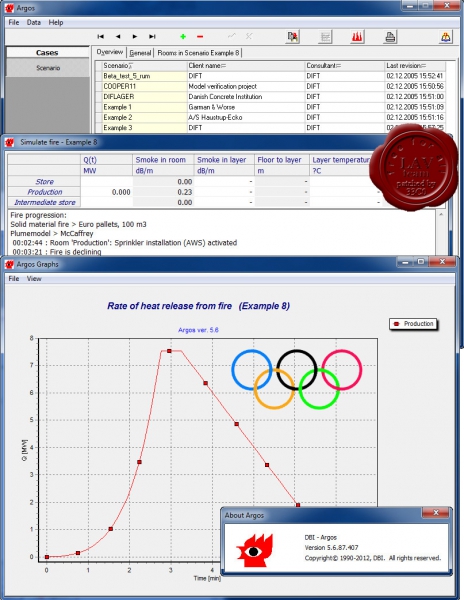Toggle Production series in graph legend
Viewport: 464px width, 600px height.
pyautogui.click(x=414, y=324)
